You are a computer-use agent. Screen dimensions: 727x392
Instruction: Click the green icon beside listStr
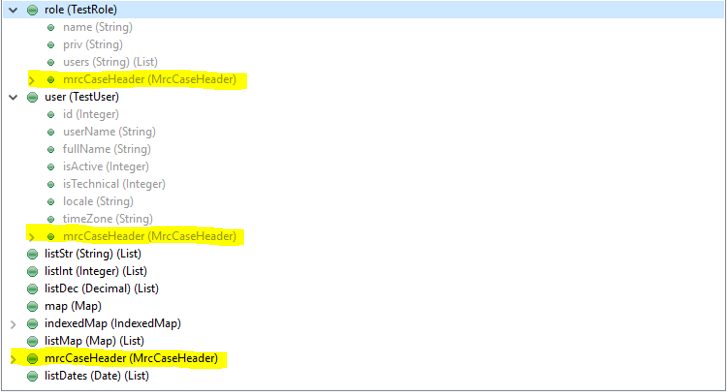(x=32, y=254)
